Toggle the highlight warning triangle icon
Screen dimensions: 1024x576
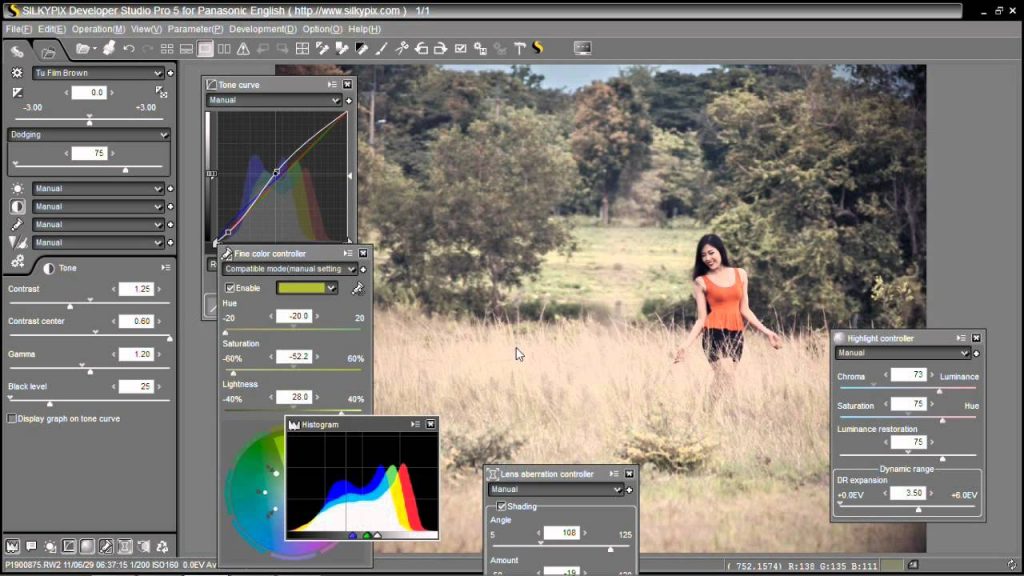(243, 48)
